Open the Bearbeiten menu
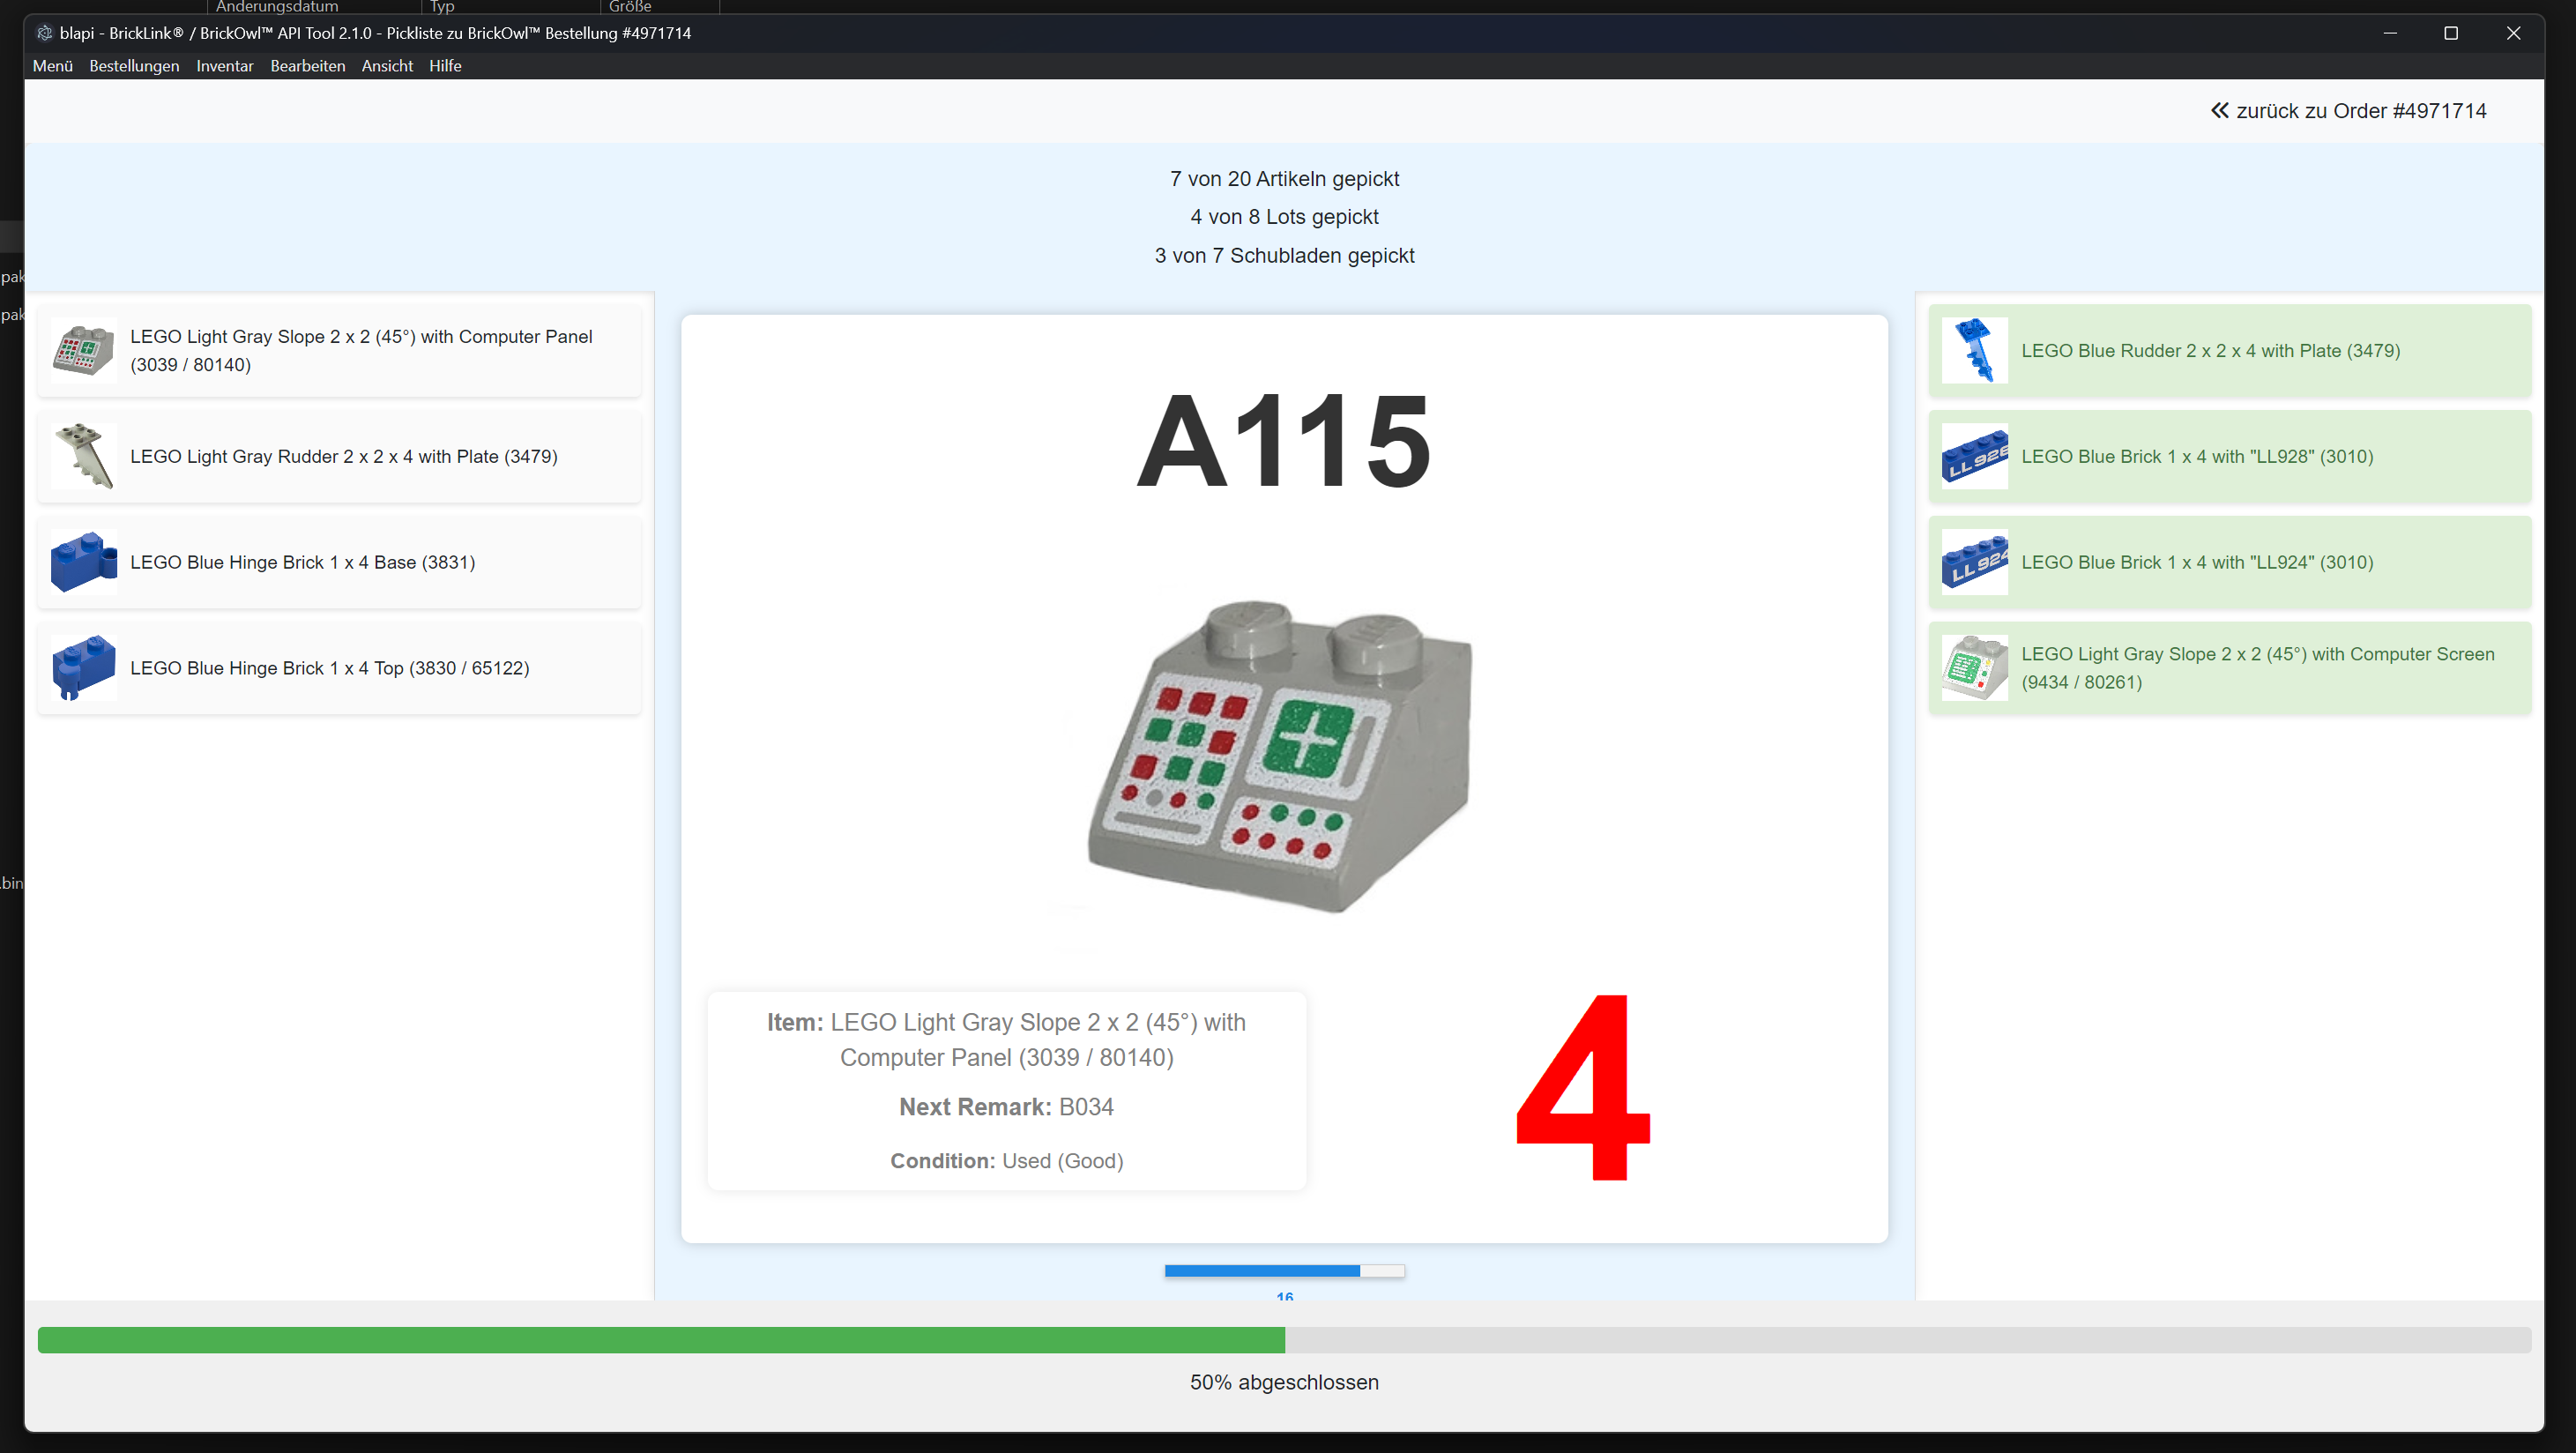 308,66
